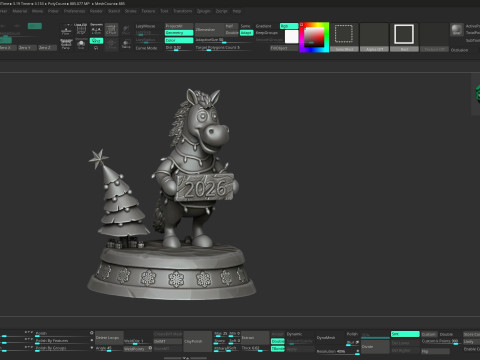The image size is (480, 360).
Task: Open the Preferences menu
Action: coord(74,11)
